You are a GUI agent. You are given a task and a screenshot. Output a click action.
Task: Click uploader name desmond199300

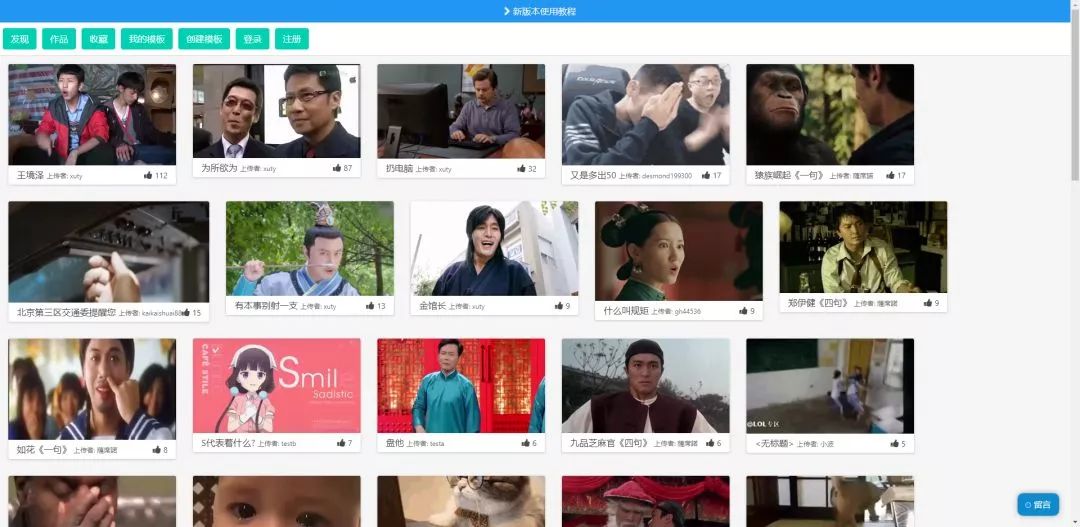point(667,176)
